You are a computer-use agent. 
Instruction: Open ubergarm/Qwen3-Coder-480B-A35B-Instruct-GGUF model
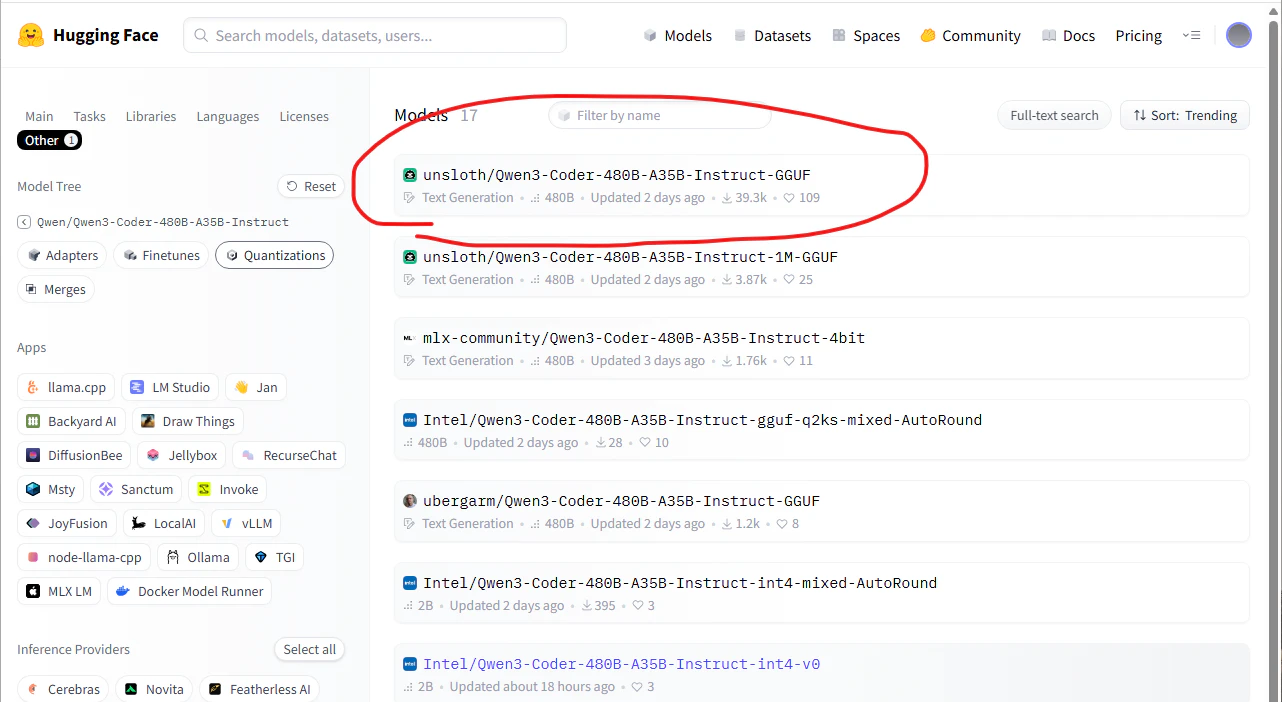822,511
